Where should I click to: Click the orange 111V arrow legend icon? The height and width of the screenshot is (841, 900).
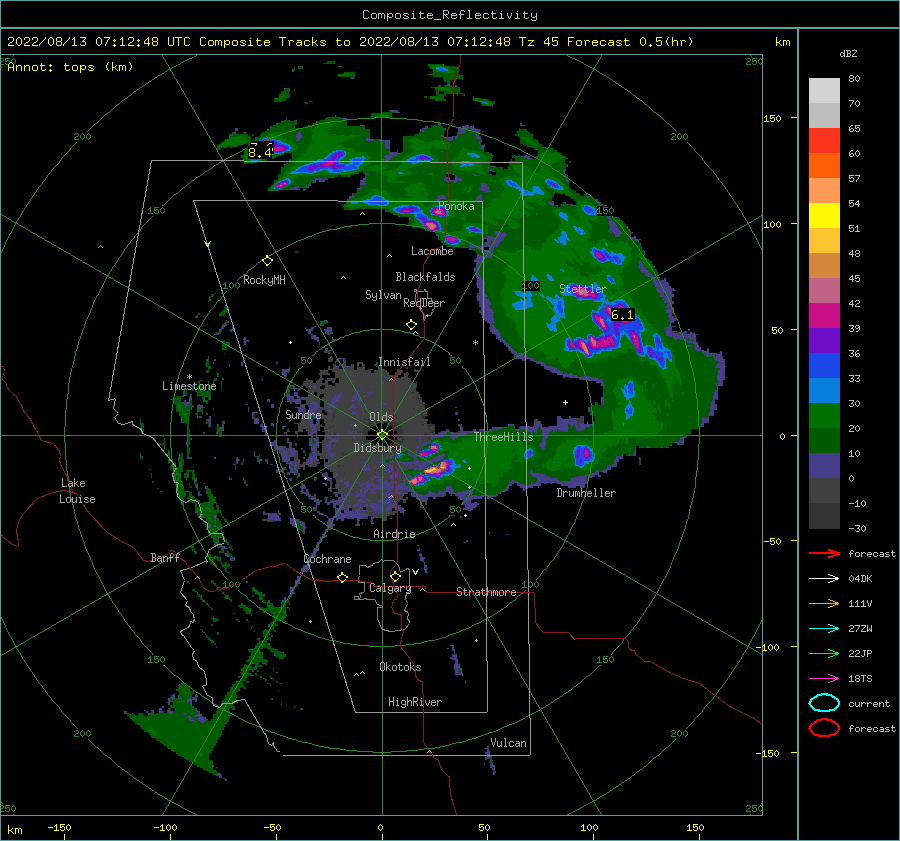pos(824,603)
